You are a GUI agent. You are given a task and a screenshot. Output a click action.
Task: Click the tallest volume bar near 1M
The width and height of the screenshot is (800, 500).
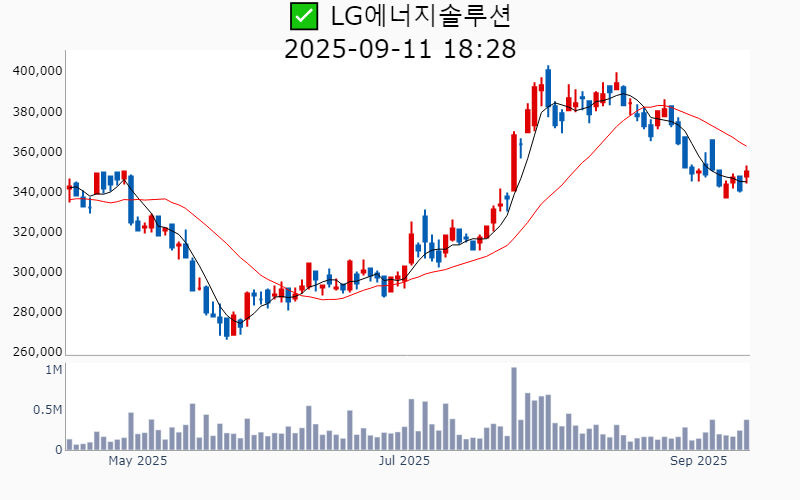[x=514, y=409]
